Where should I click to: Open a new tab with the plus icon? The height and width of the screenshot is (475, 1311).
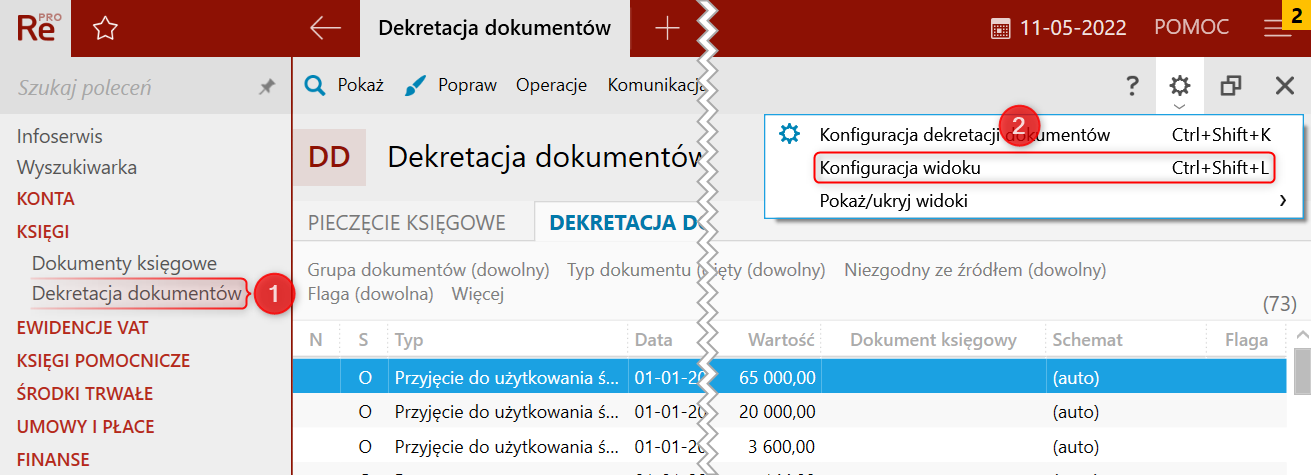[667, 28]
